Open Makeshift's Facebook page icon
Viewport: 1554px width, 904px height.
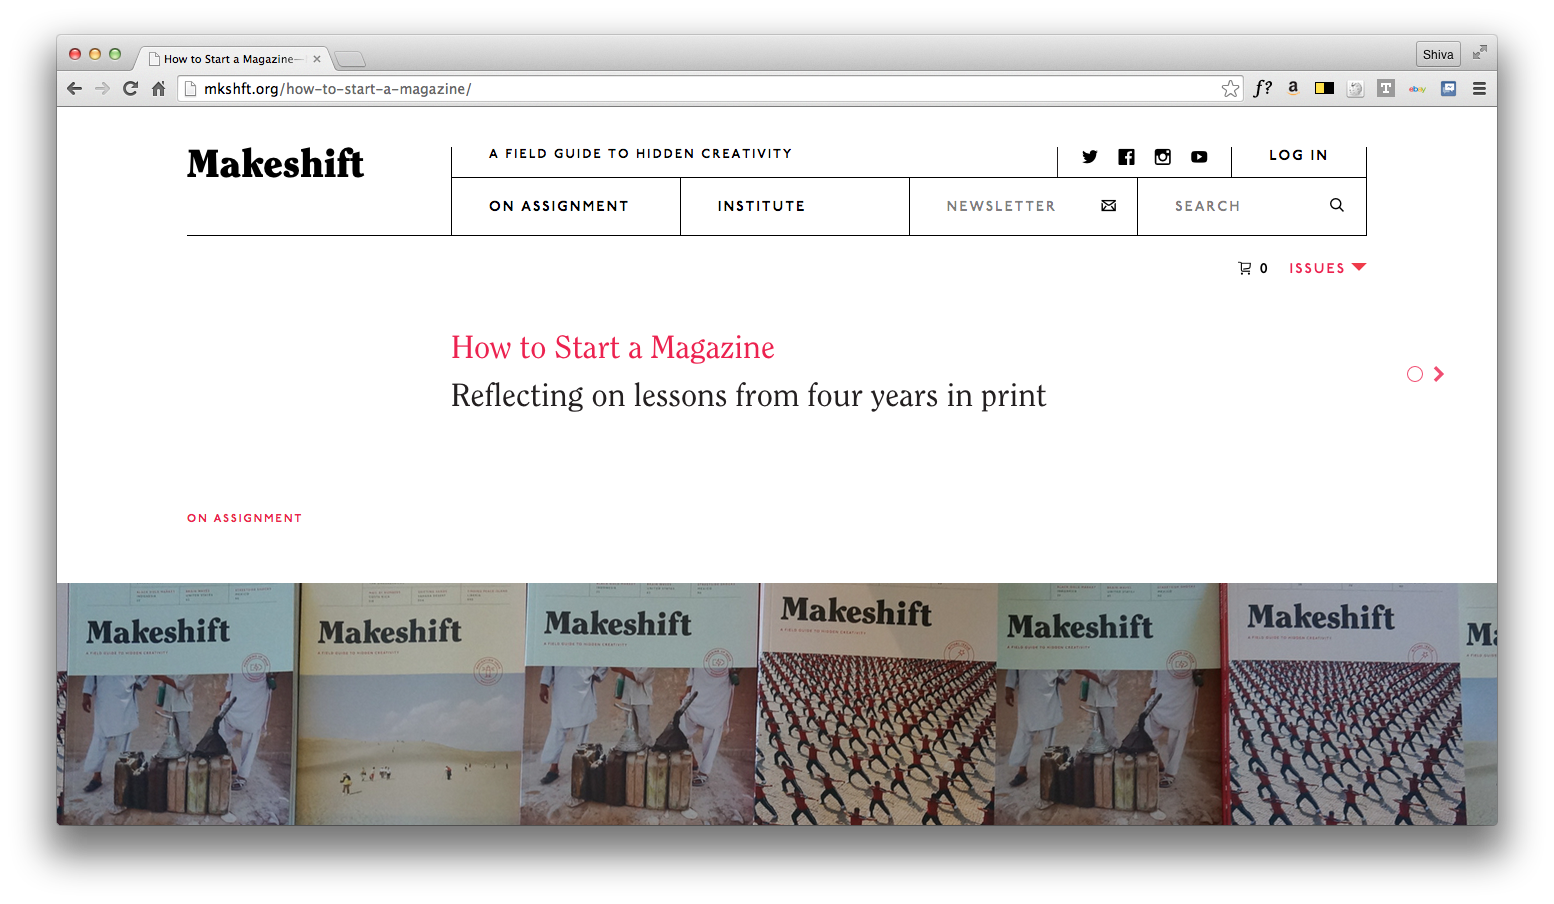click(x=1126, y=157)
